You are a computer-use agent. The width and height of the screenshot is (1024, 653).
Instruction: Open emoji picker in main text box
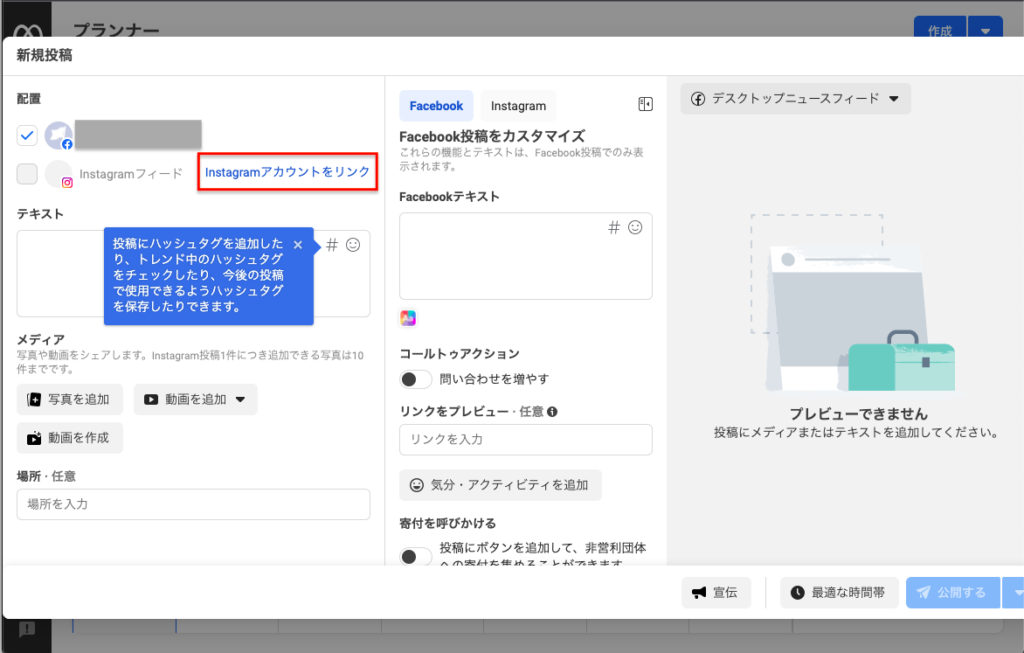(x=353, y=245)
